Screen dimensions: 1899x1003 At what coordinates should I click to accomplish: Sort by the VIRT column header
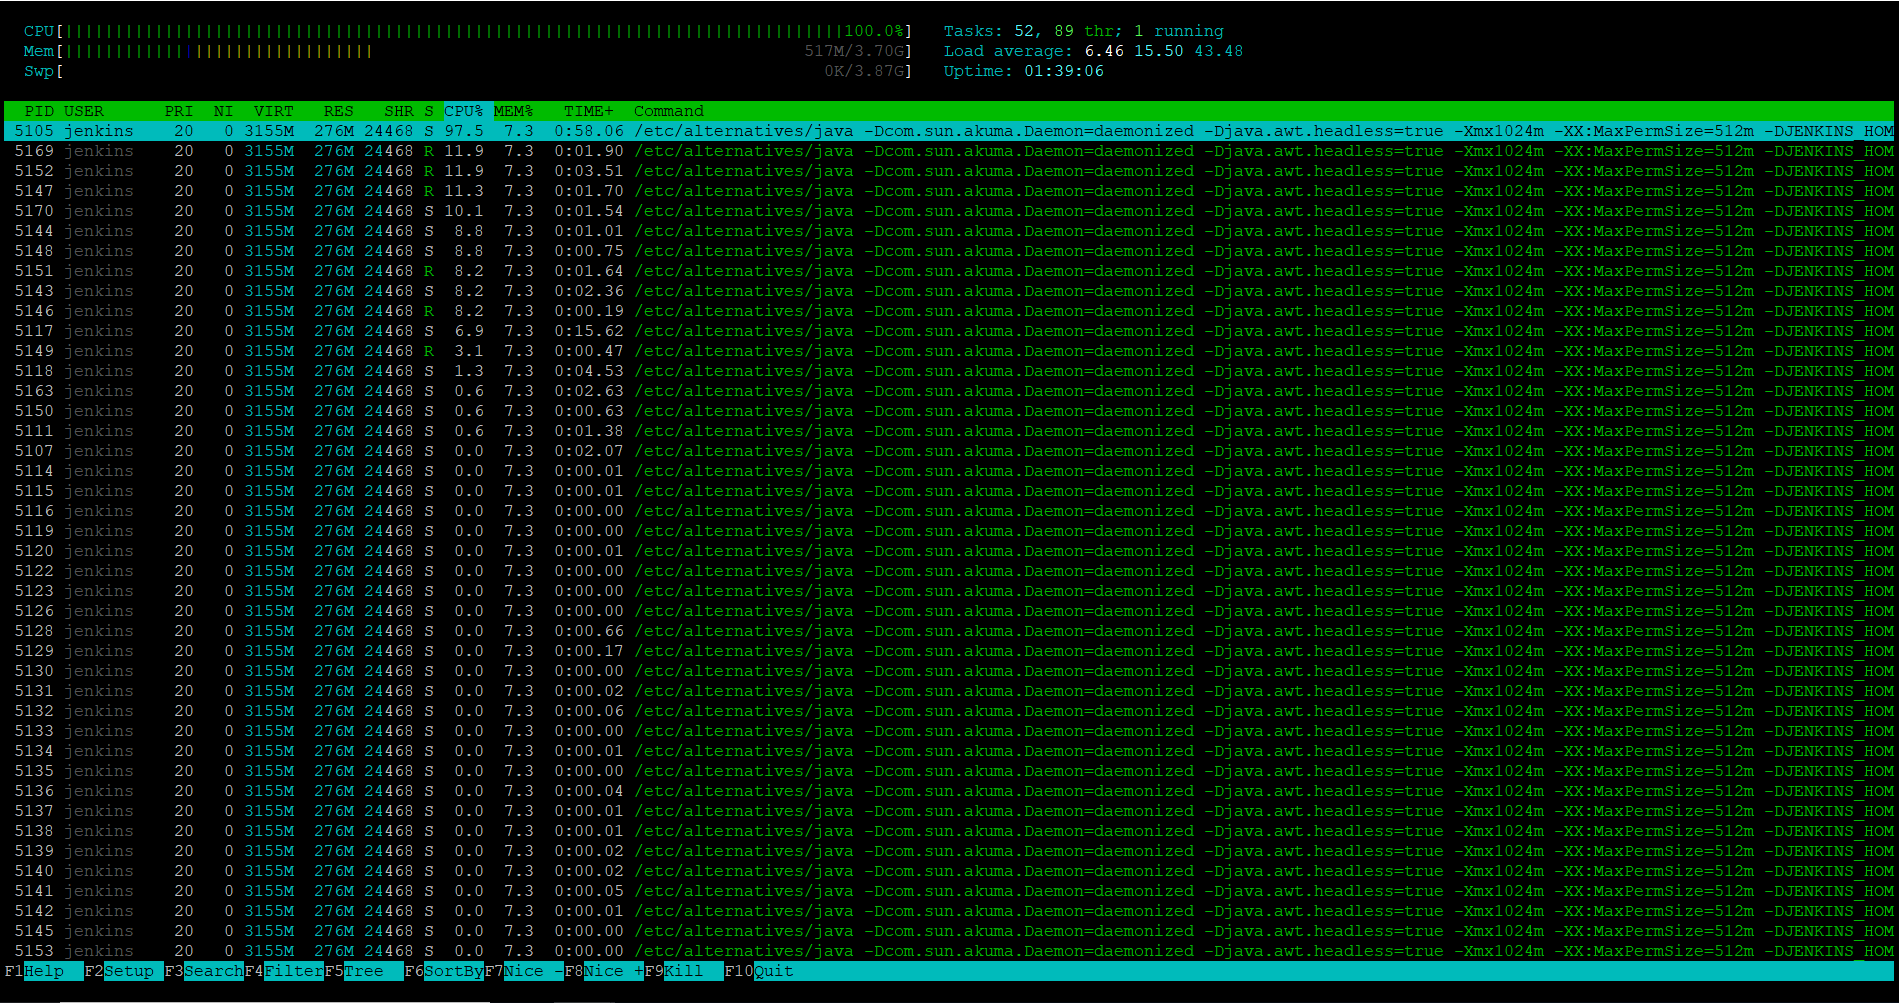tap(274, 111)
